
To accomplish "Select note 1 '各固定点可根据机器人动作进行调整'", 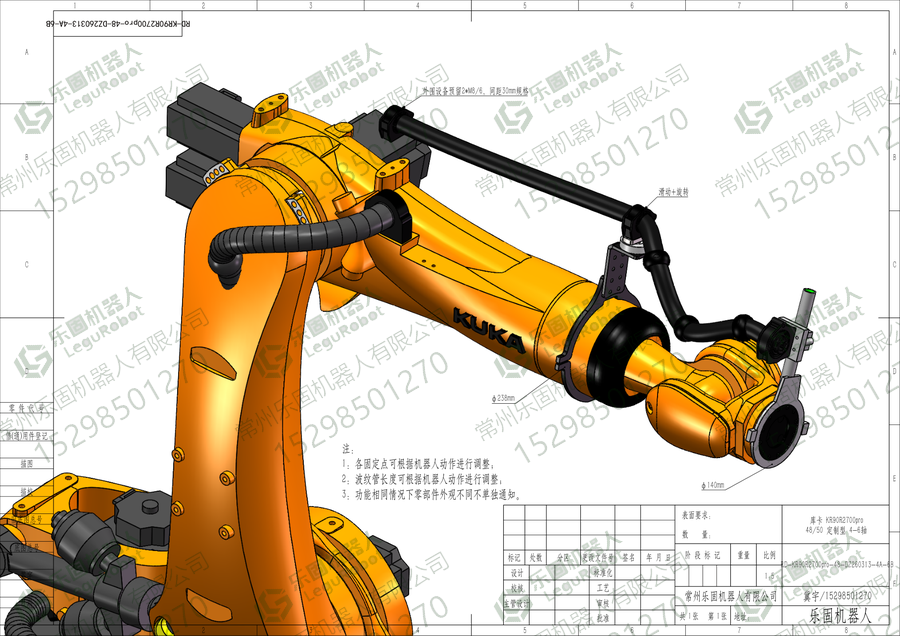I will 418,464.
